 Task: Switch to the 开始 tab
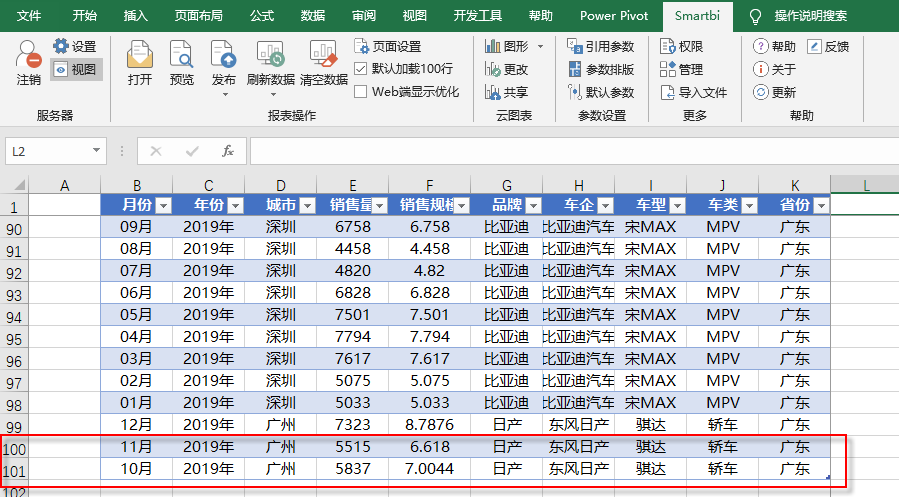tap(84, 15)
